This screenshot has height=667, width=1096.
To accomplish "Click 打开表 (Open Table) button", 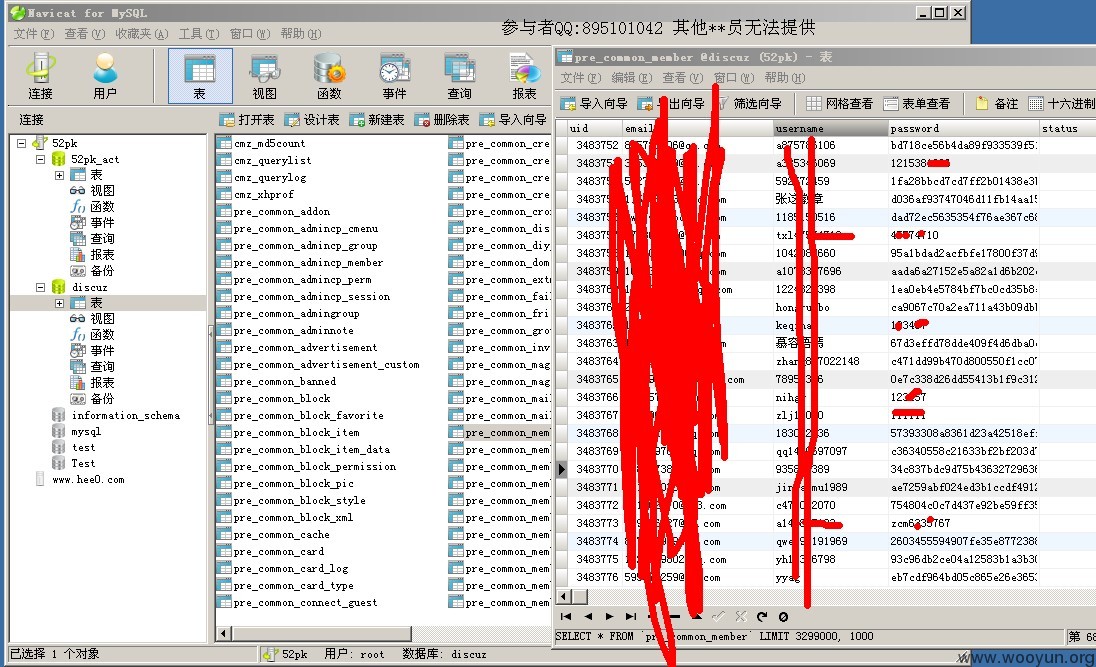I will pos(247,120).
